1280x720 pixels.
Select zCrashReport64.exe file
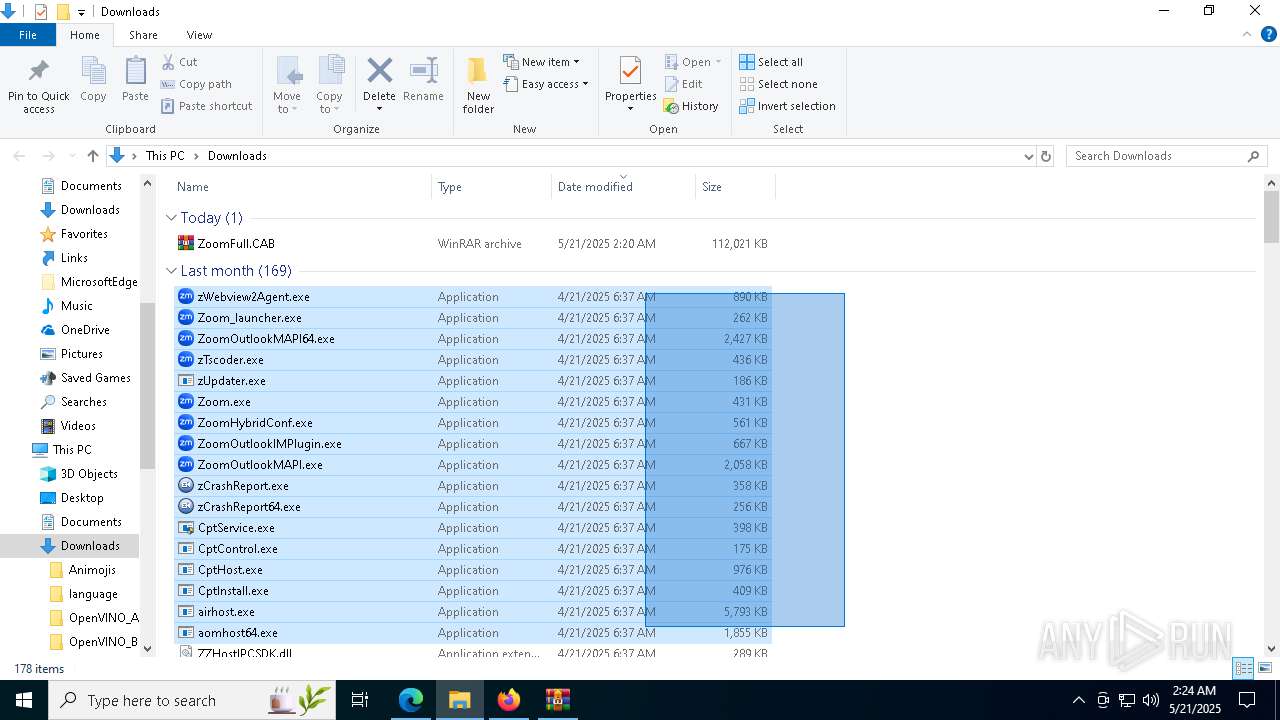point(474,507)
